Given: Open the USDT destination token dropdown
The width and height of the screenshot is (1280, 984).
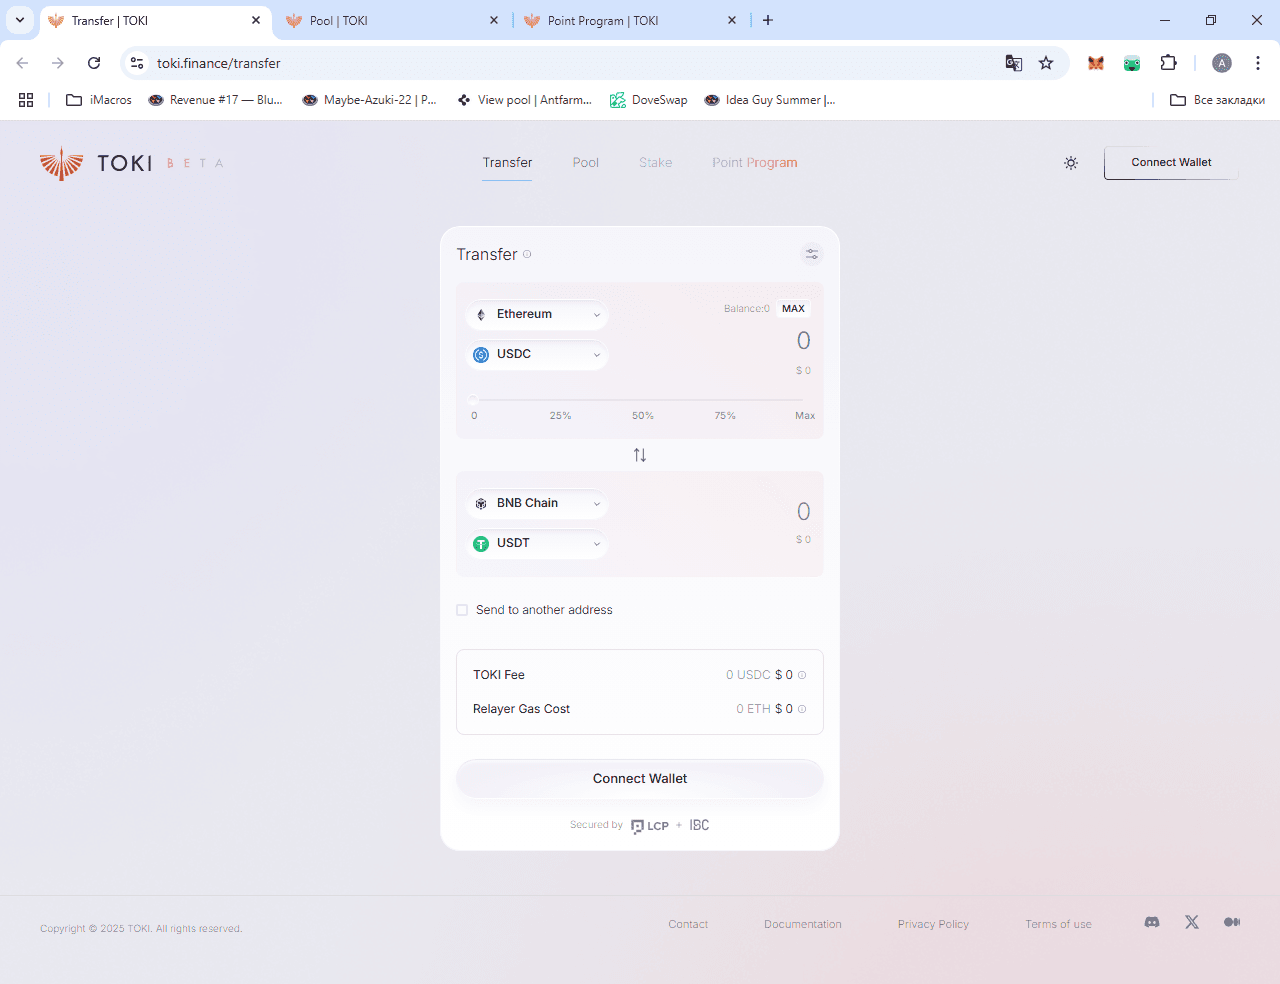Looking at the screenshot, I should [537, 543].
